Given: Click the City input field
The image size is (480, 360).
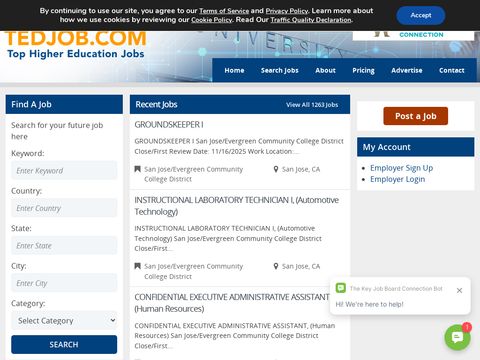Looking at the screenshot, I should coord(64,283).
